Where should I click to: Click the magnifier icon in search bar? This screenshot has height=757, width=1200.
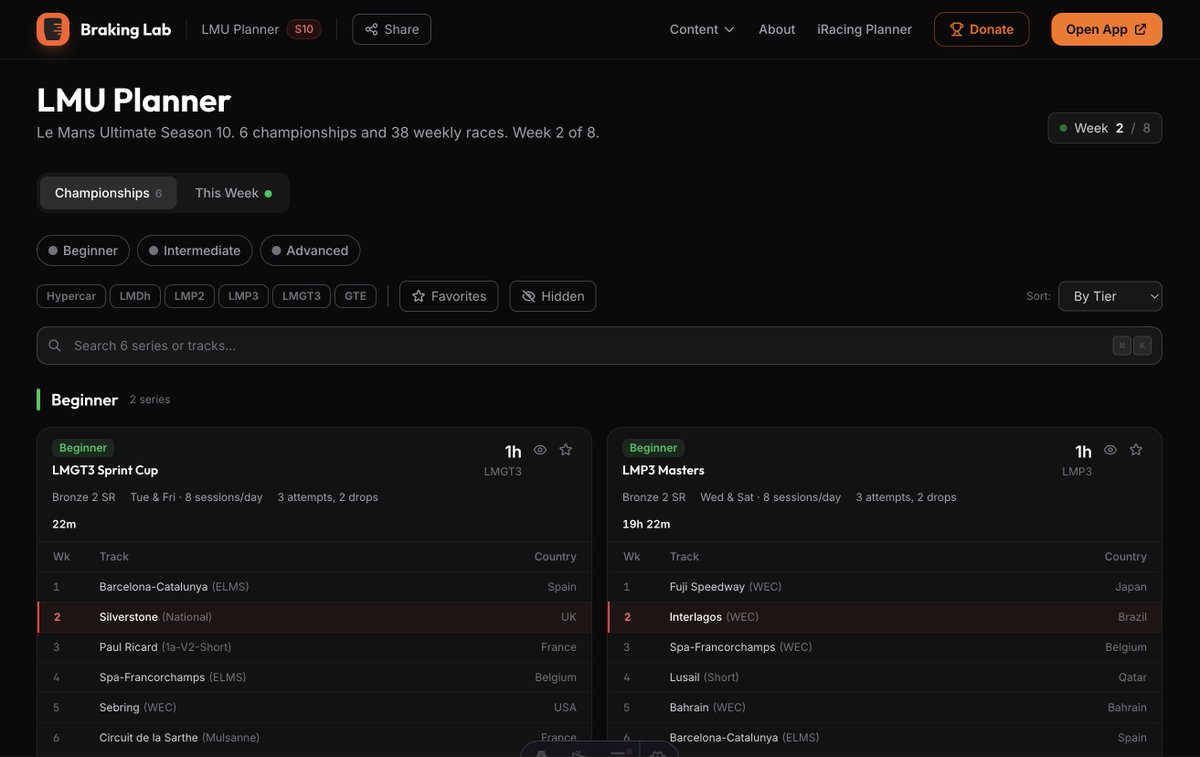click(x=55, y=345)
